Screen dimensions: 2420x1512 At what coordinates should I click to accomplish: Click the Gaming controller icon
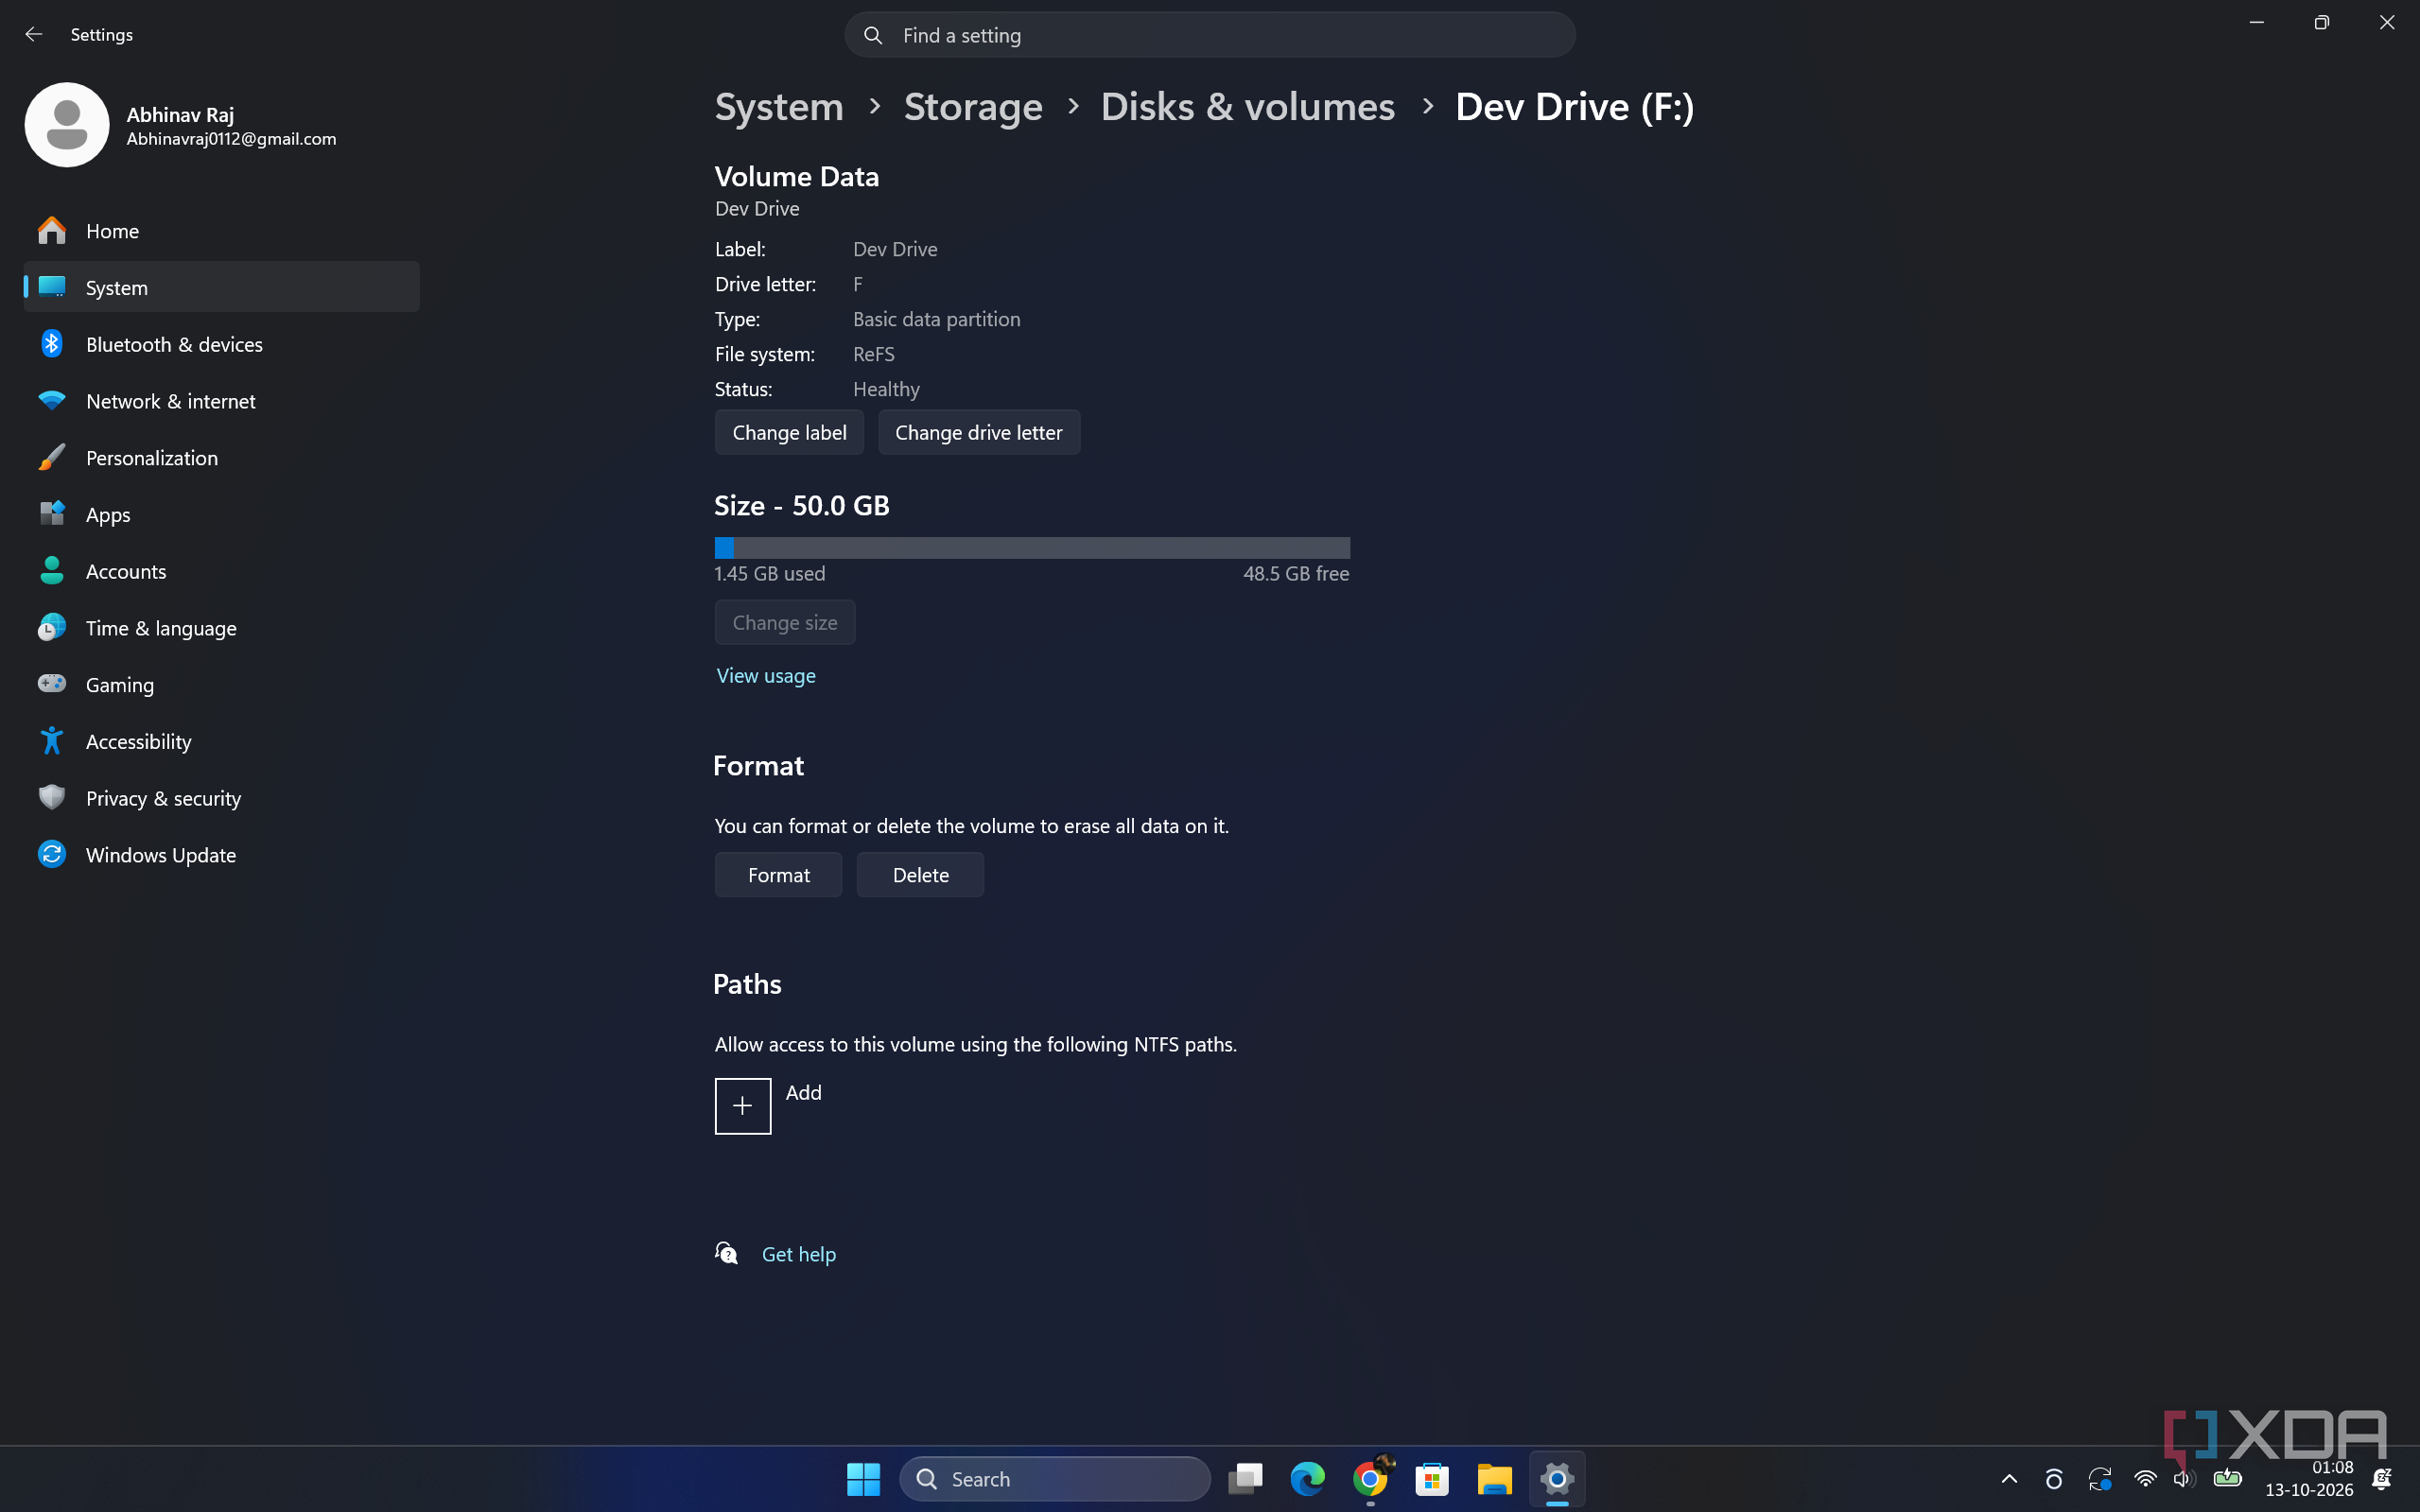click(52, 684)
